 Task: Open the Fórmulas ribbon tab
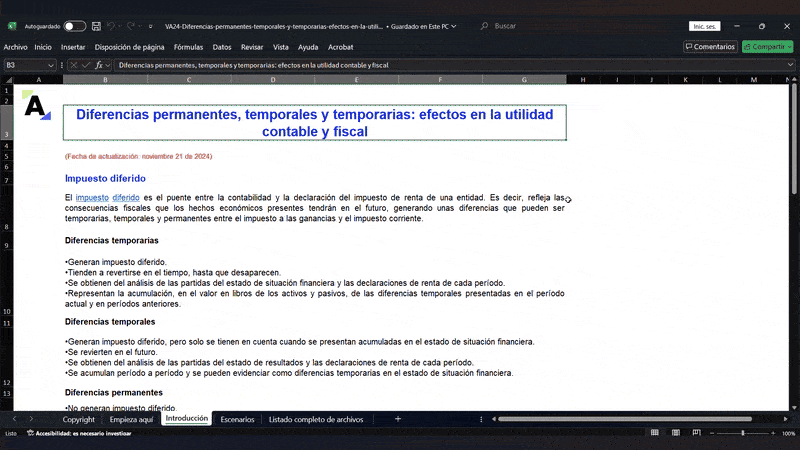pyautogui.click(x=188, y=46)
